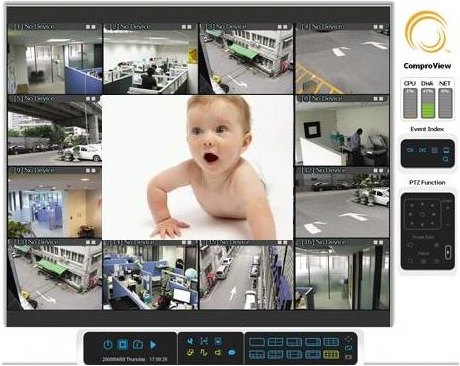Choose the highlighted yellow multi-camera layout
The height and width of the screenshot is (366, 460).
coord(331,354)
